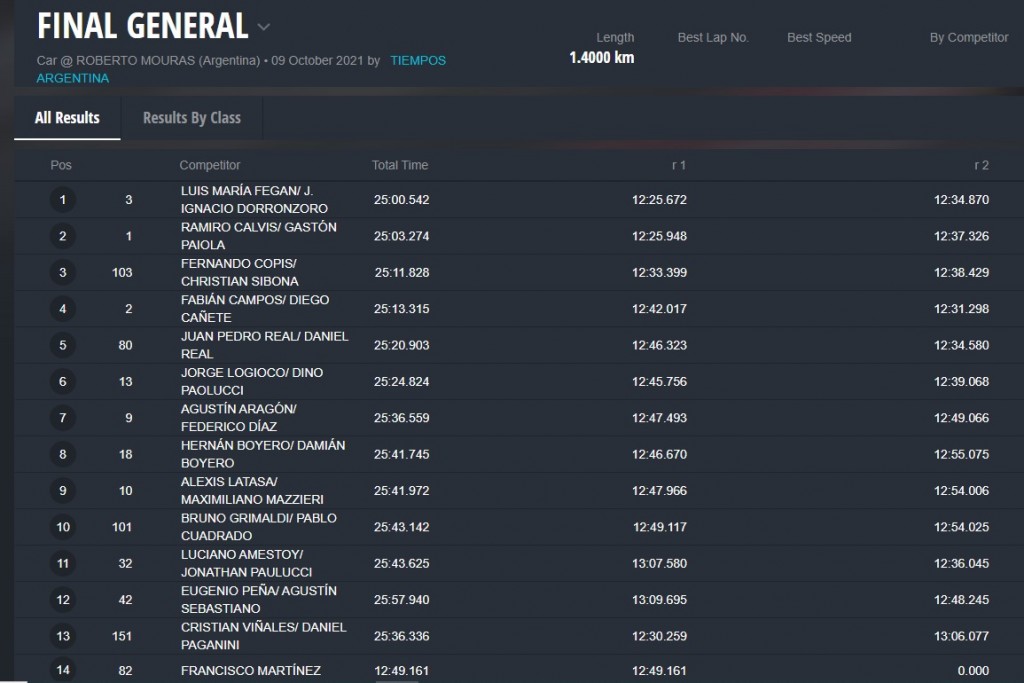The image size is (1024, 683).
Task: Click the position 12 circle badge
Action: [63, 600]
